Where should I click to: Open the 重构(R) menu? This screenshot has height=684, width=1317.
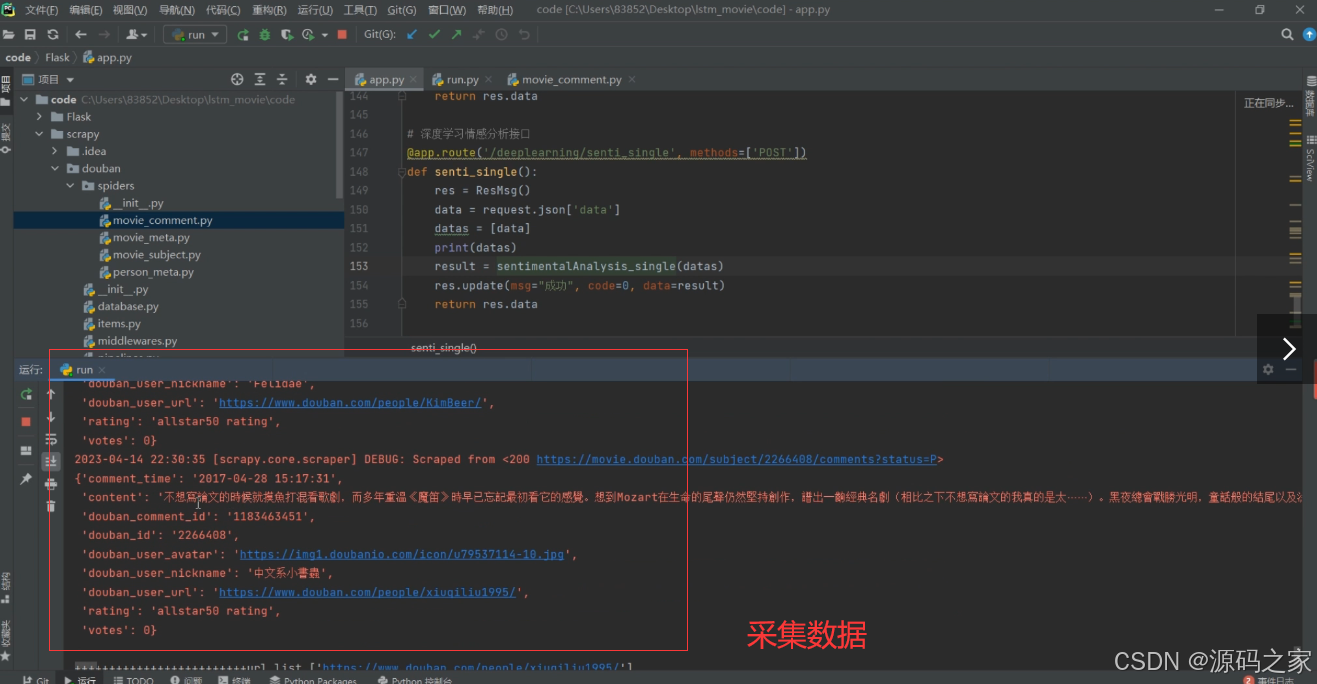point(269,10)
